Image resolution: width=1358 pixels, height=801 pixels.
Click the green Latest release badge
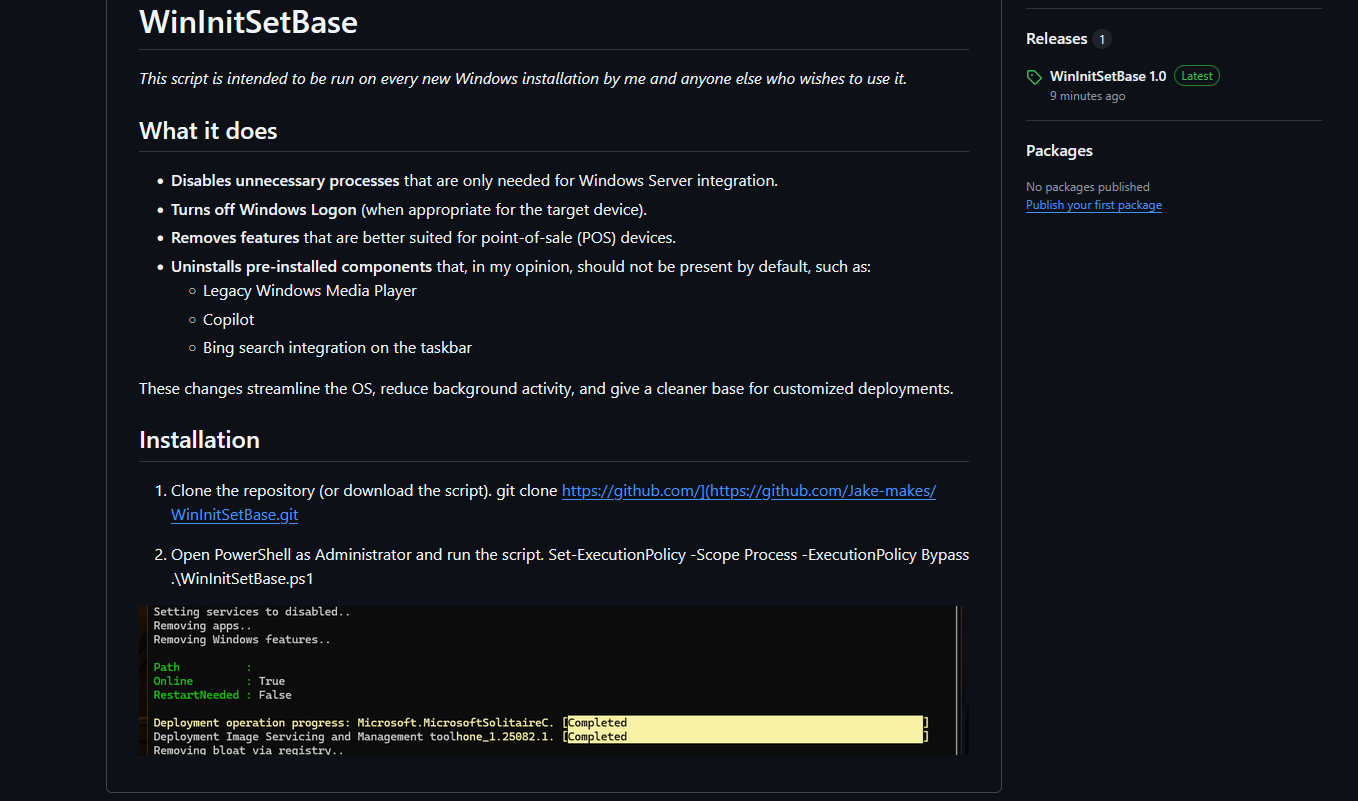1196,76
